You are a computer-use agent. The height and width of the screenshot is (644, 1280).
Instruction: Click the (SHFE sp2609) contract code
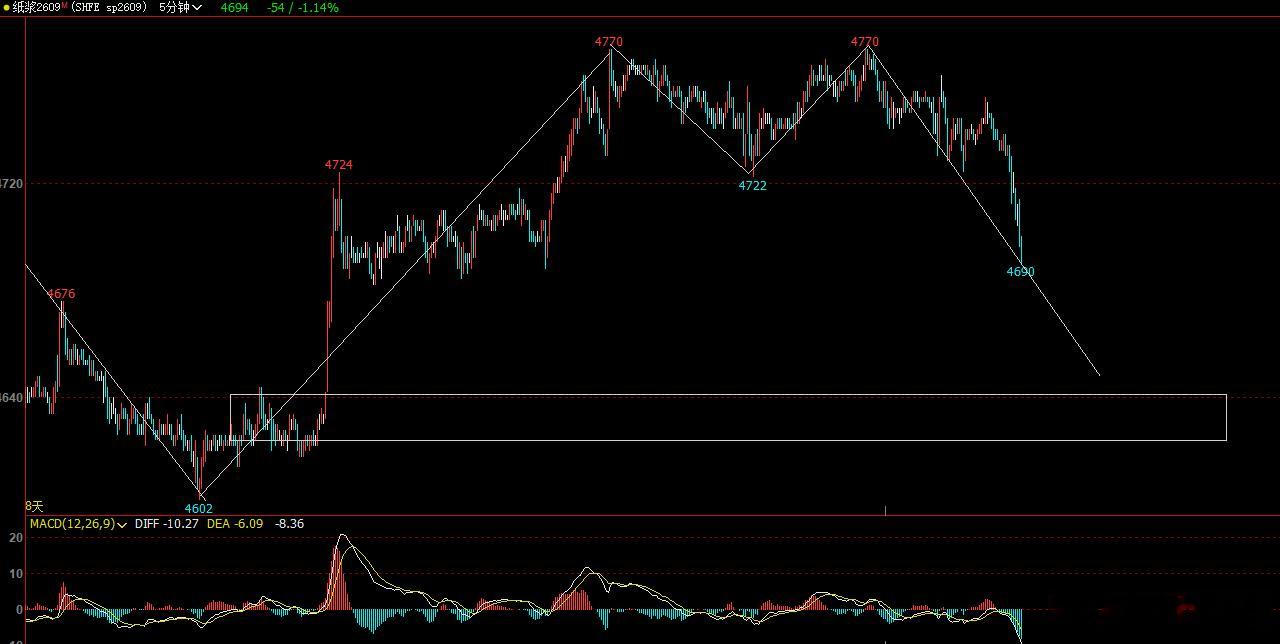coord(111,7)
